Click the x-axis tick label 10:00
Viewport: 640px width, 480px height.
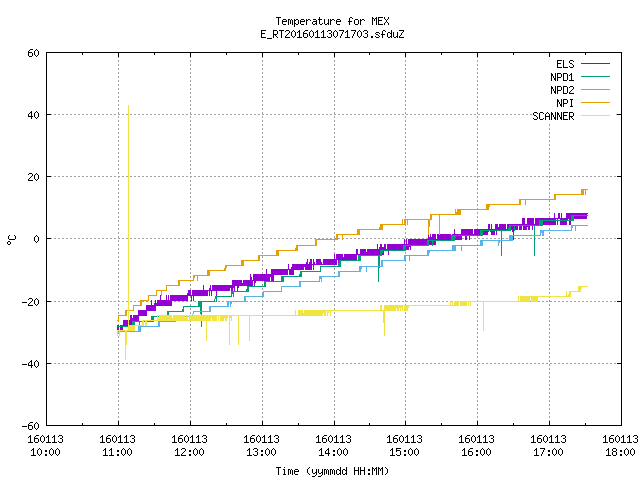45,452
